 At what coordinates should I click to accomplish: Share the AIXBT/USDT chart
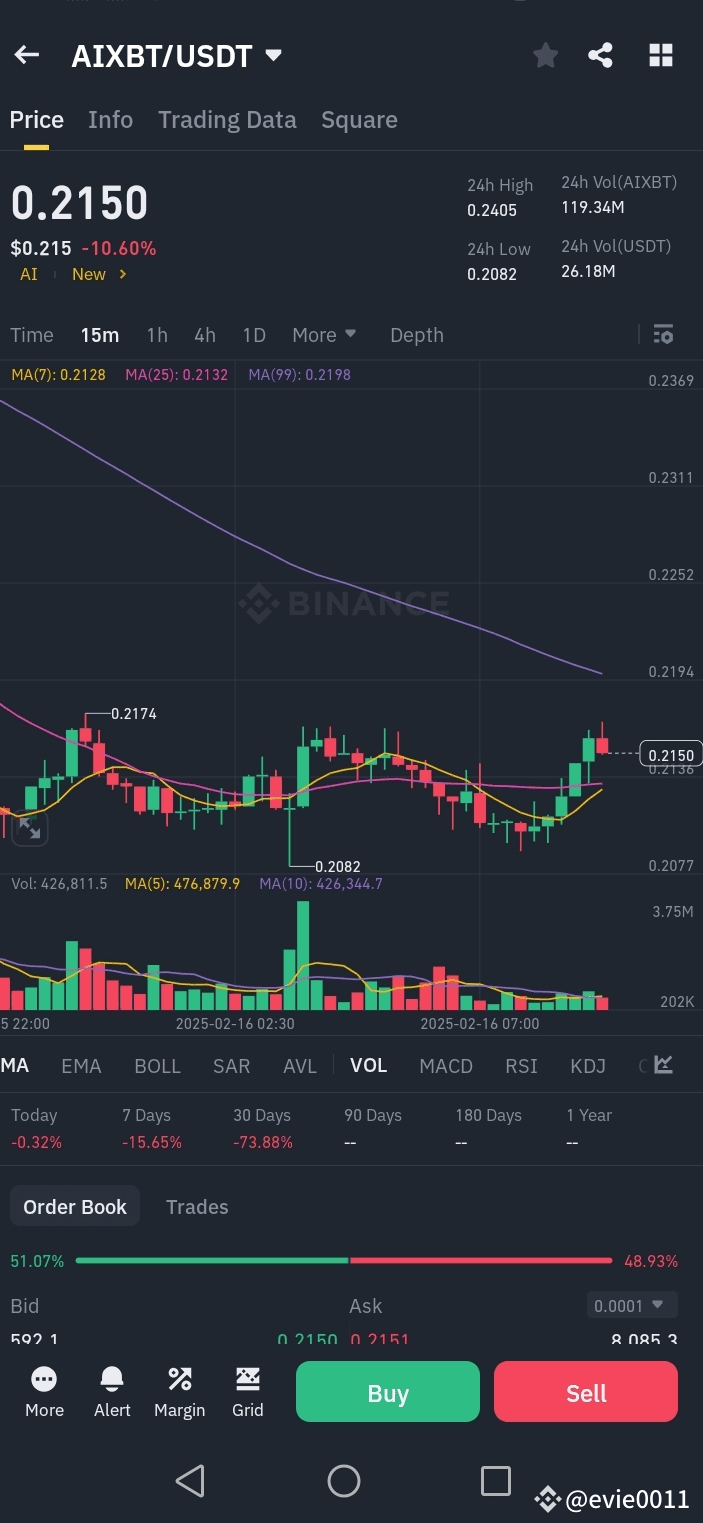pos(601,55)
